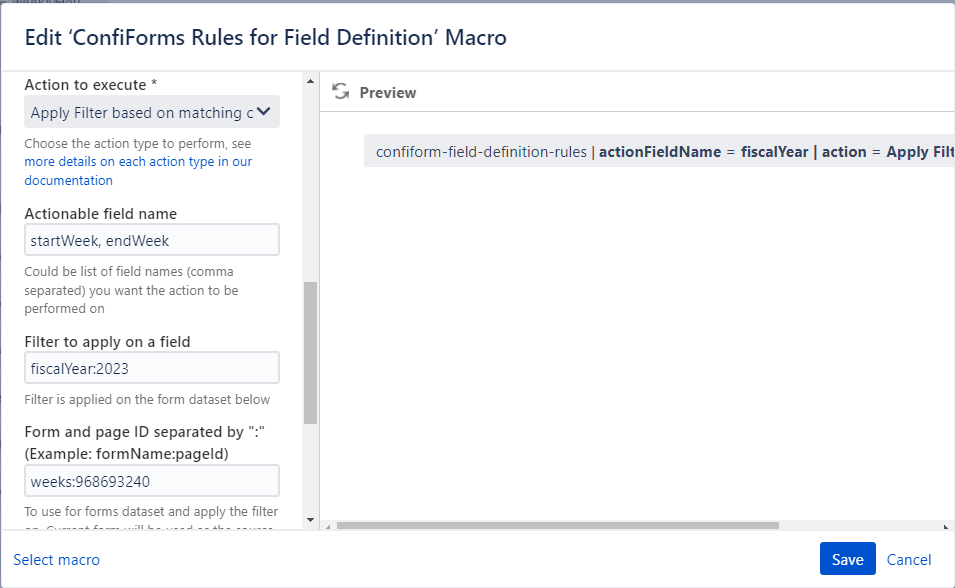The height and width of the screenshot is (588, 955).
Task: Focus the Actionable field name input
Action: point(151,240)
